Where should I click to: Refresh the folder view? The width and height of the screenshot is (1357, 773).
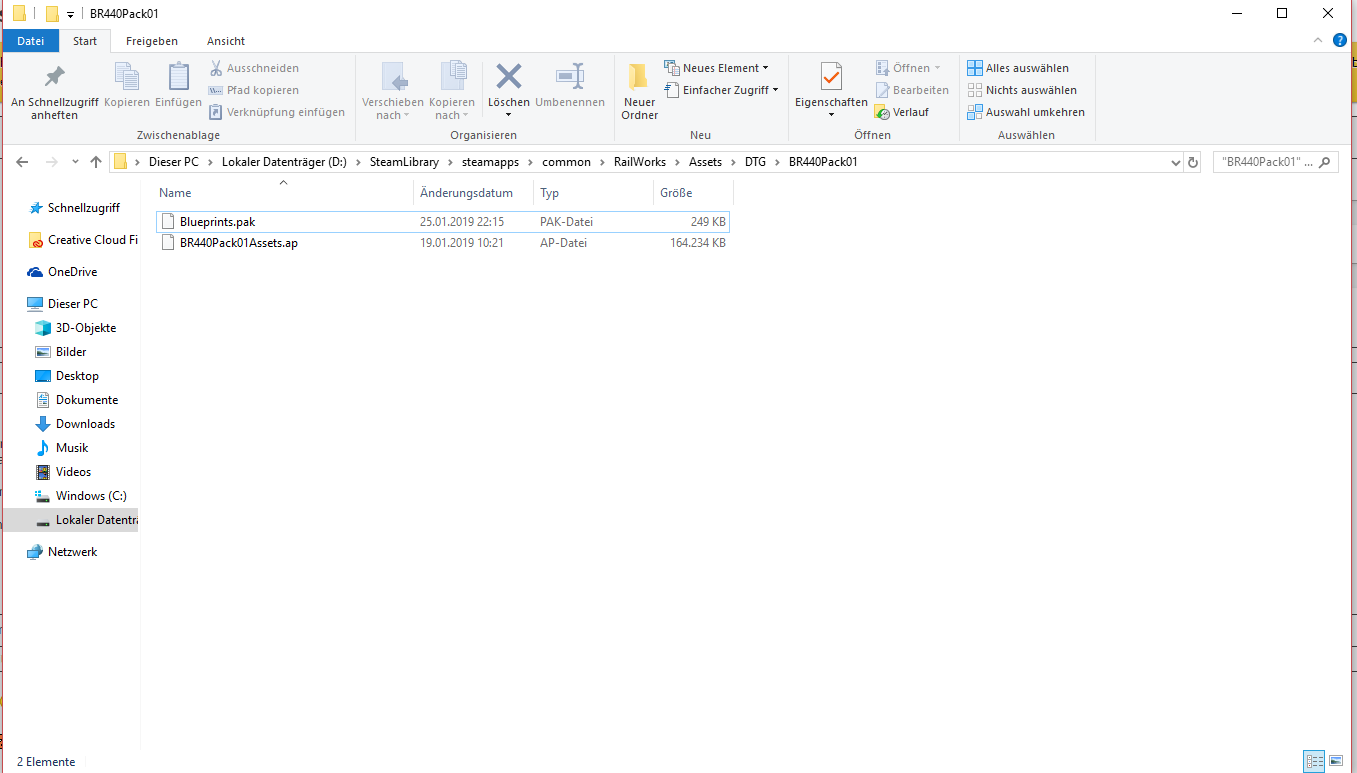tap(1192, 162)
